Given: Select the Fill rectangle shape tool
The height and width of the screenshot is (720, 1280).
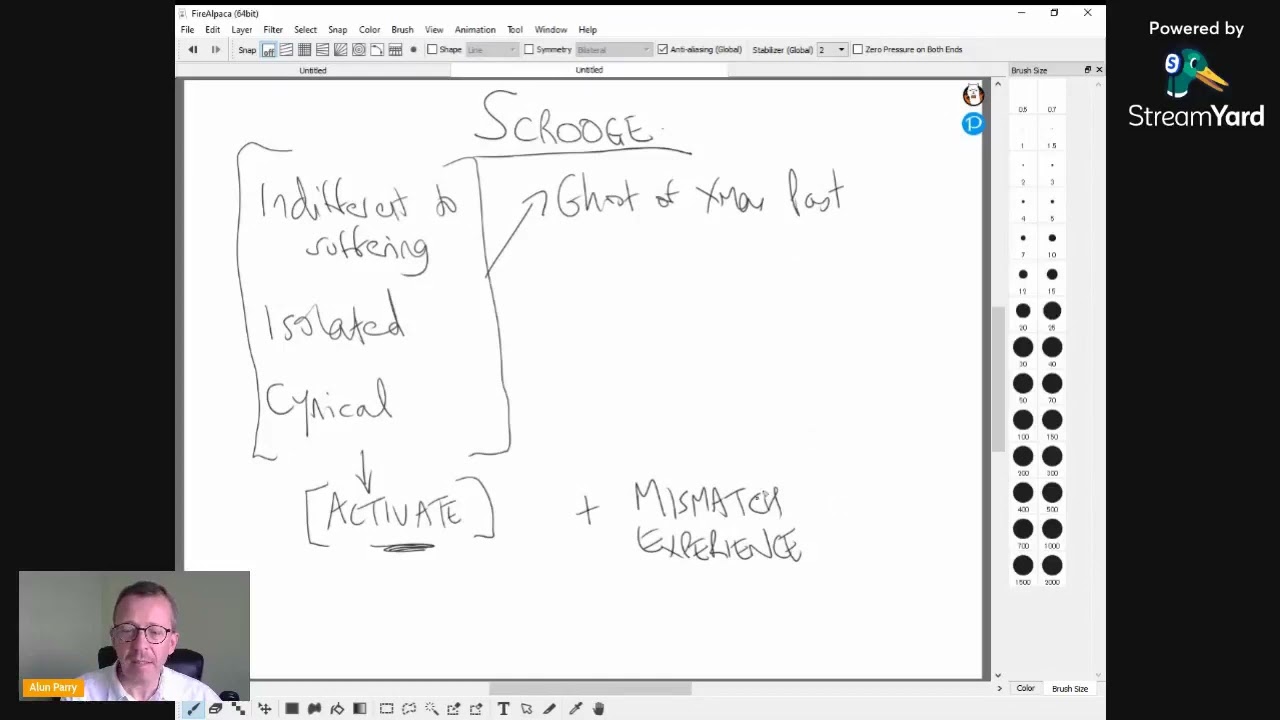Looking at the screenshot, I should tap(292, 708).
